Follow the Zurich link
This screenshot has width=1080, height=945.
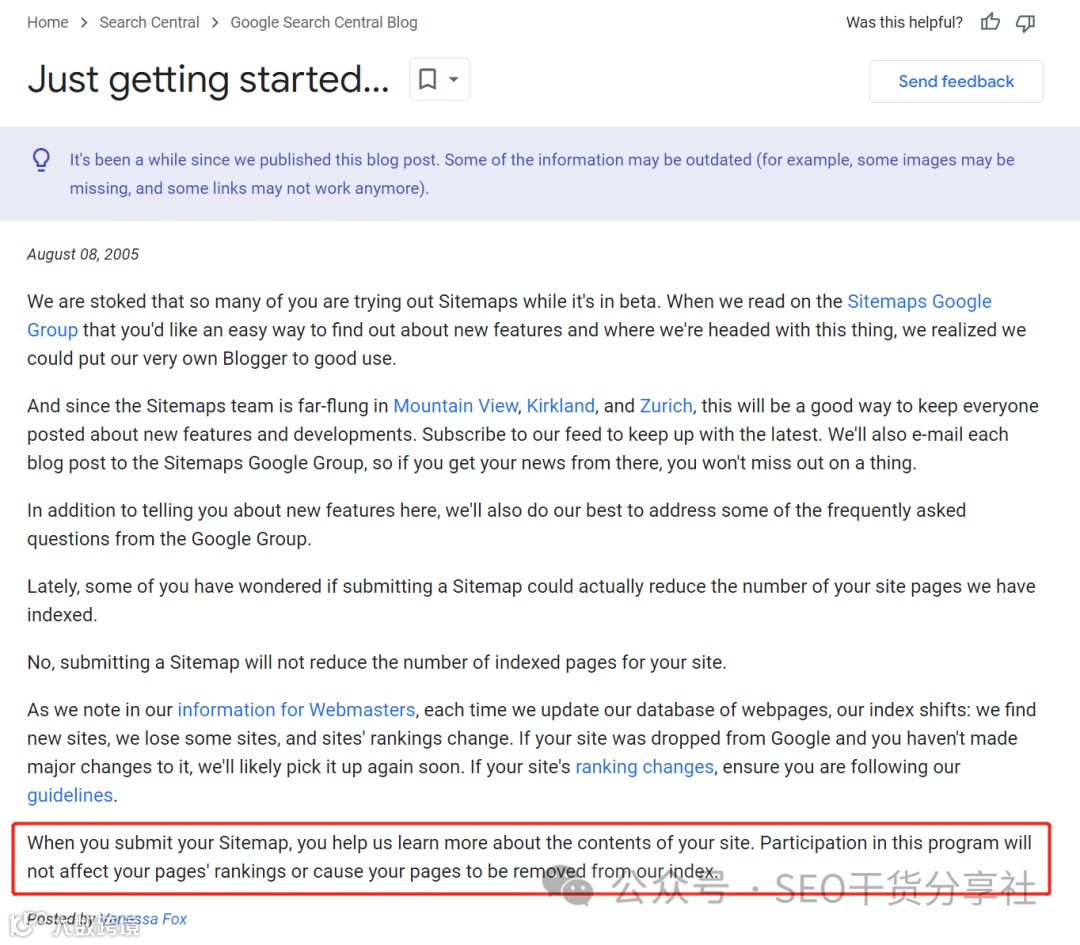click(665, 406)
